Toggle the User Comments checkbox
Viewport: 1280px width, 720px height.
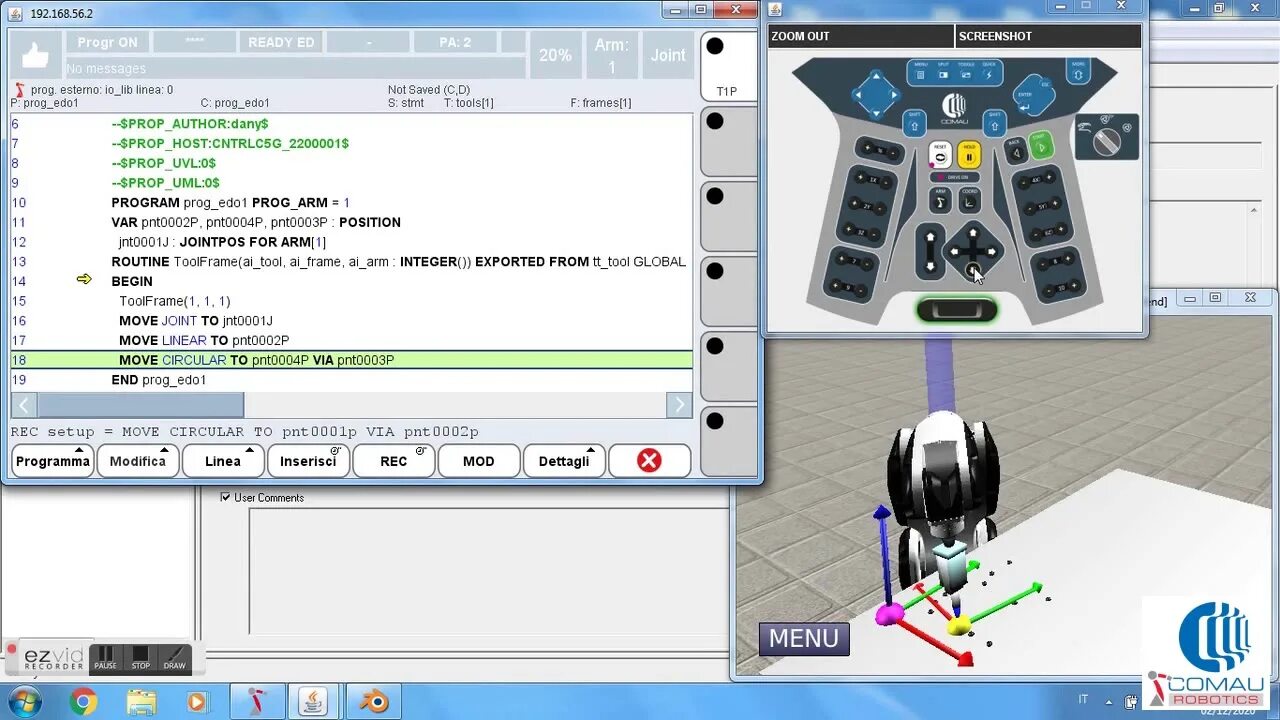[225, 497]
